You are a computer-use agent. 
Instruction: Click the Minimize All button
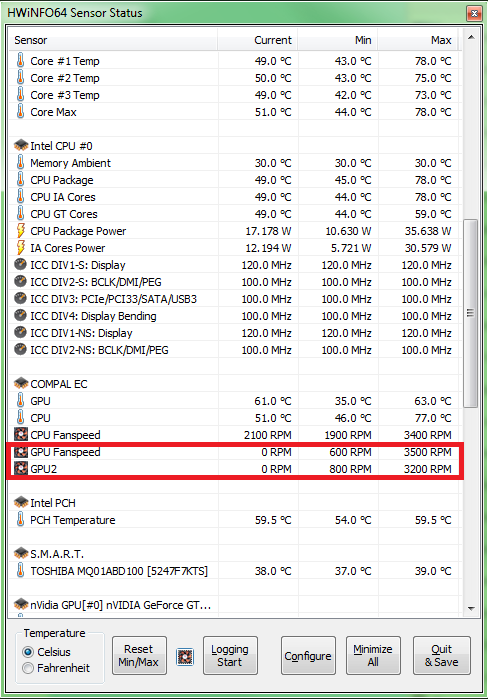coord(373,655)
